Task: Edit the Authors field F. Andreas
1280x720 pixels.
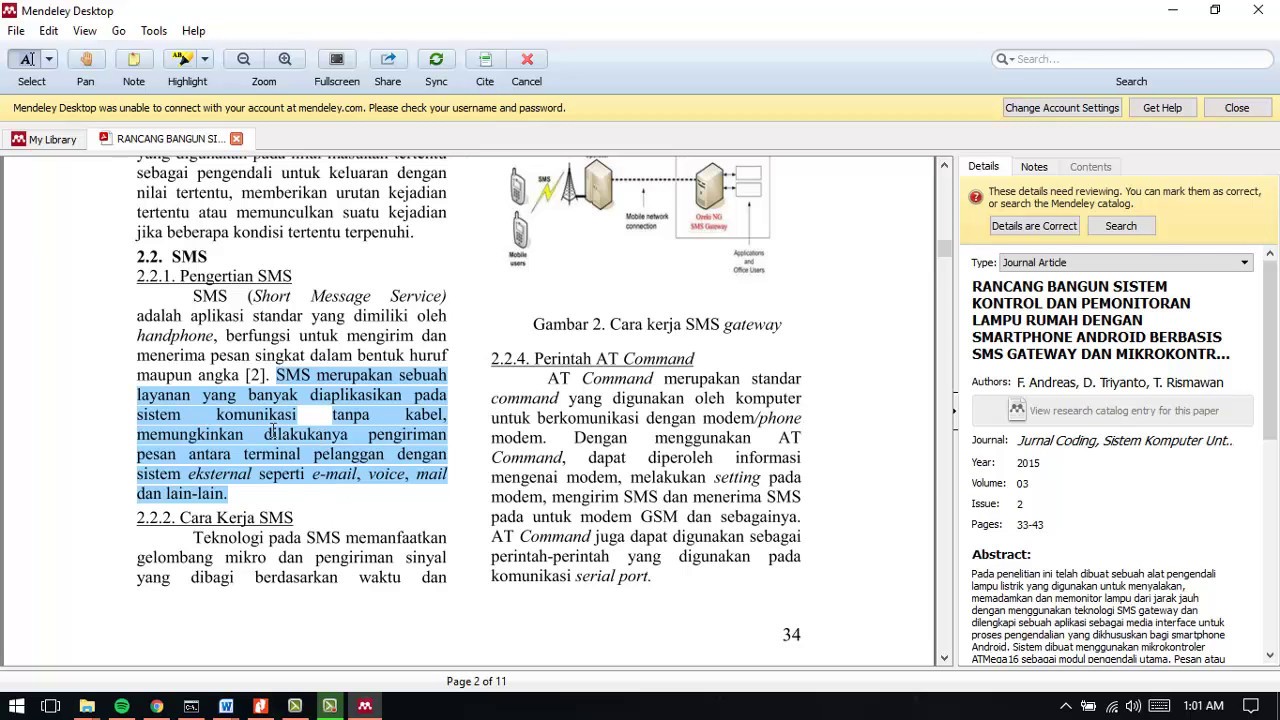Action: point(1120,383)
